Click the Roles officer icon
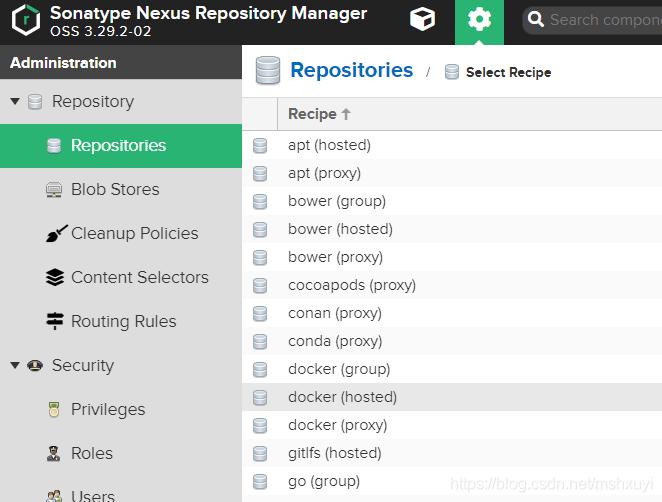 53,453
